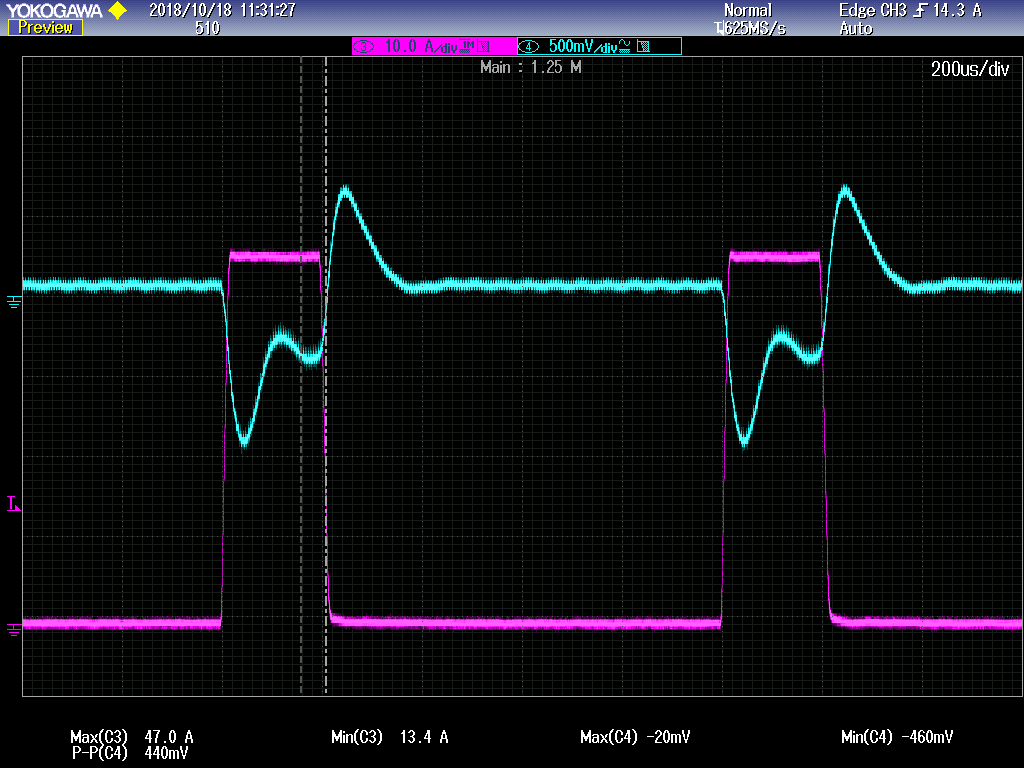Click the CH3 bandwidth limit icon
The width and height of the screenshot is (1024, 768).
[483, 46]
